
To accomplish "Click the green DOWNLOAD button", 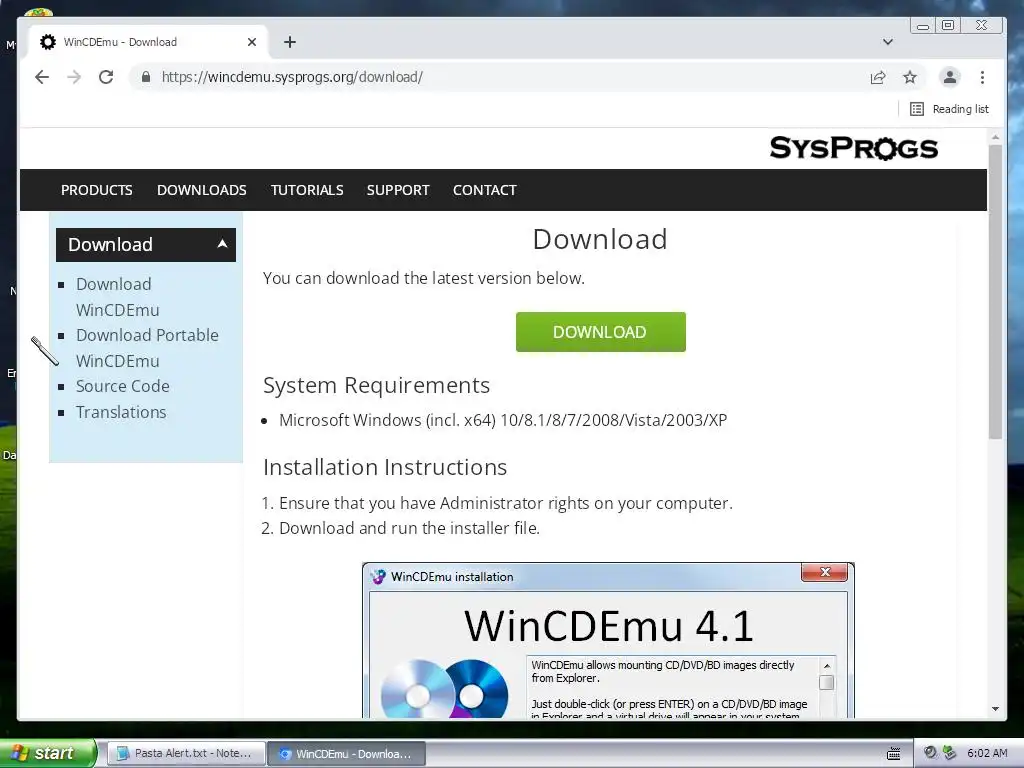I will click(x=601, y=332).
